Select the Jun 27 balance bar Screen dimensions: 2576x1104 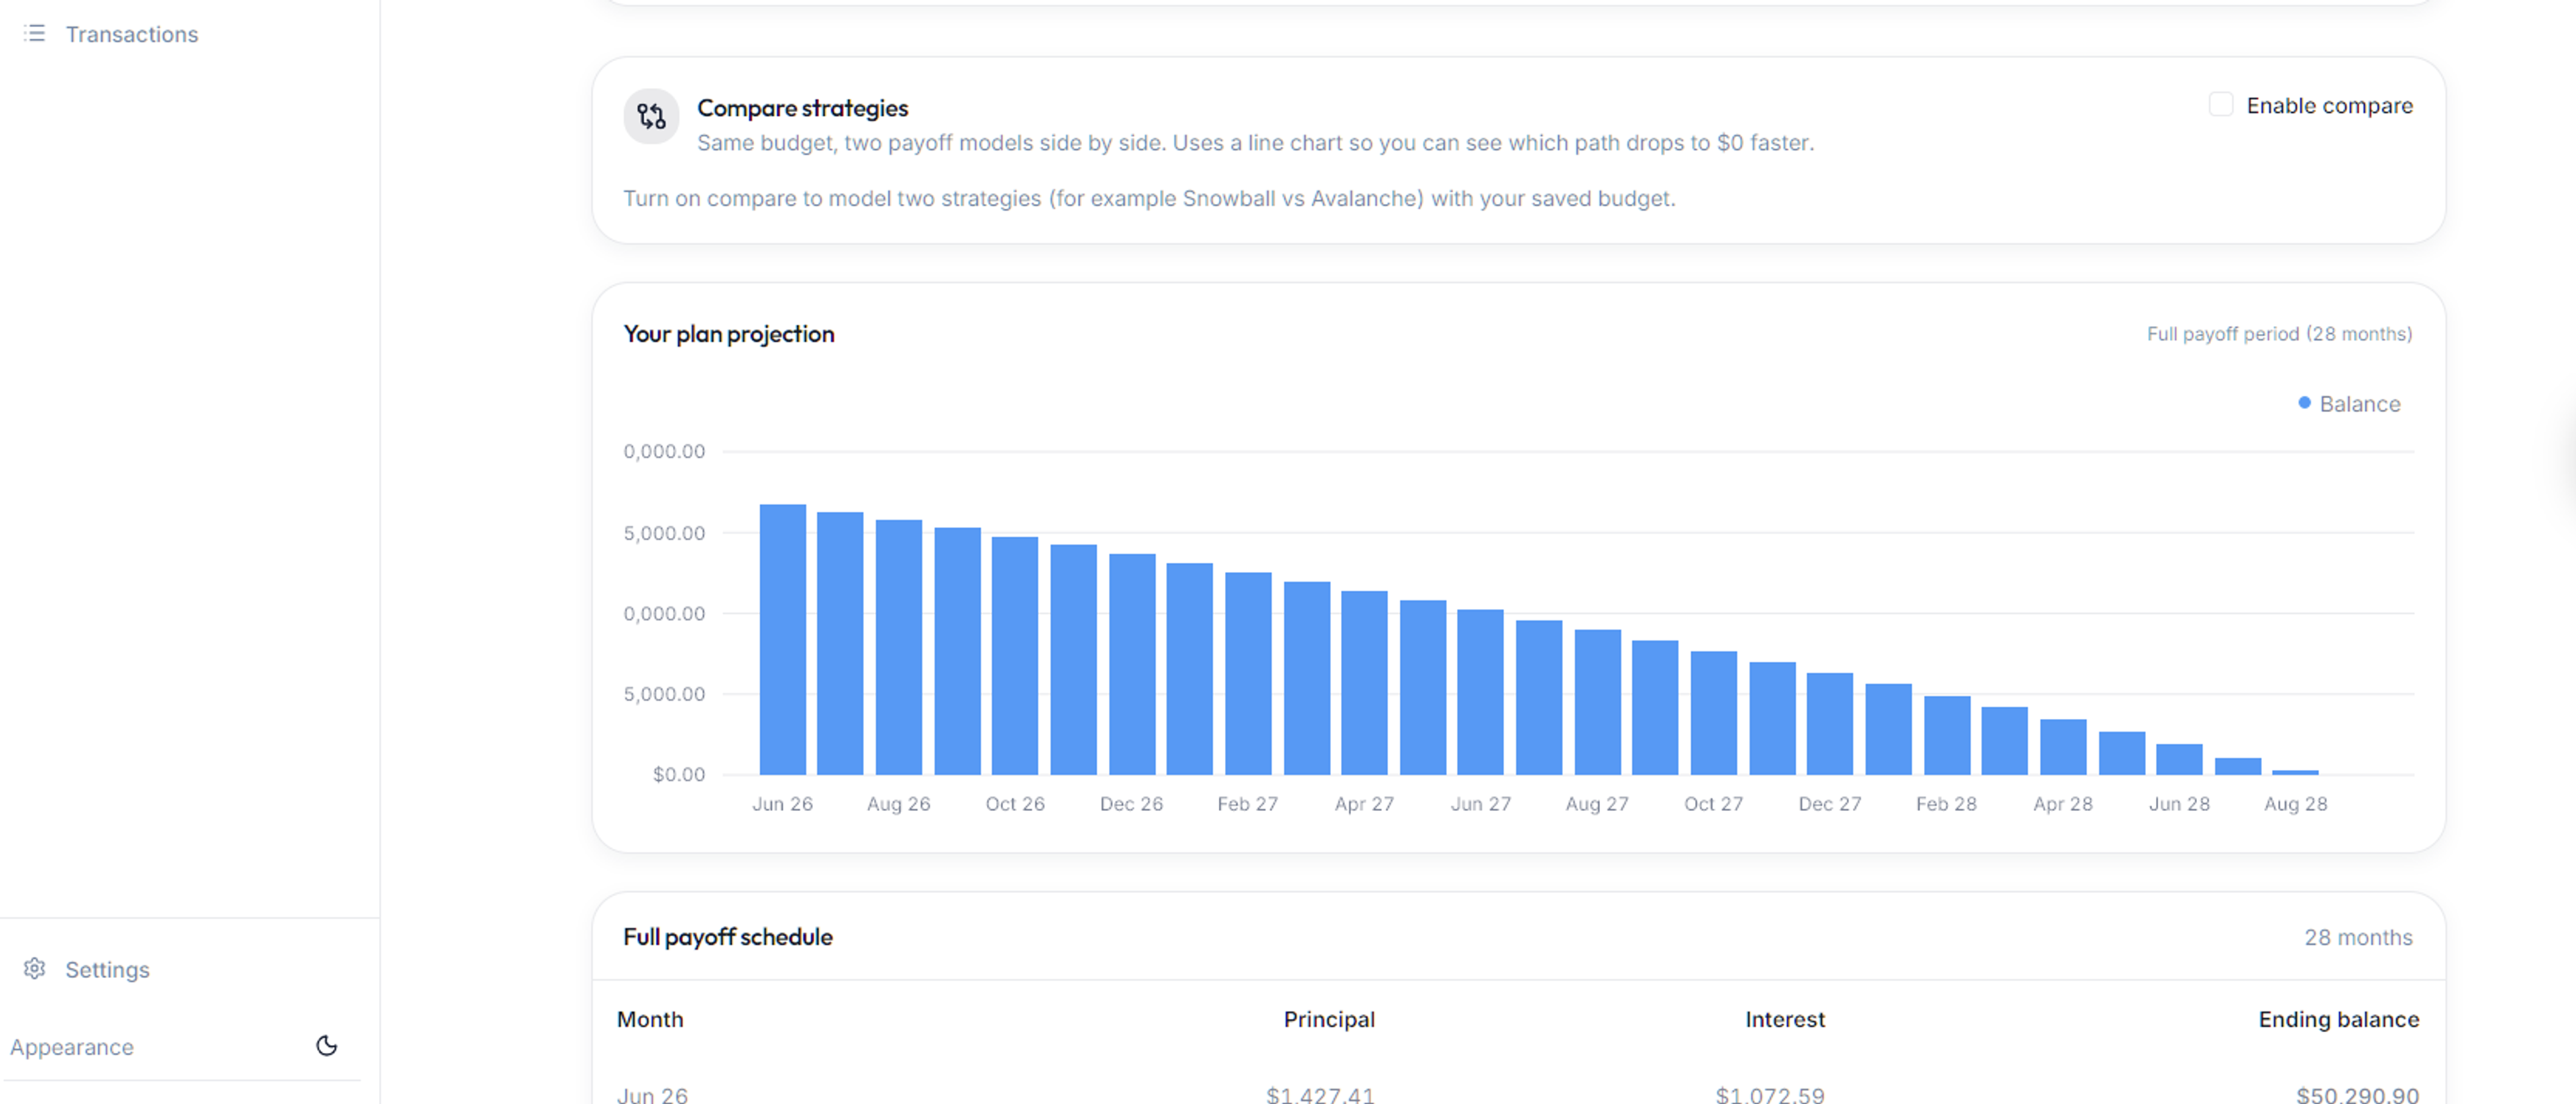(1480, 692)
